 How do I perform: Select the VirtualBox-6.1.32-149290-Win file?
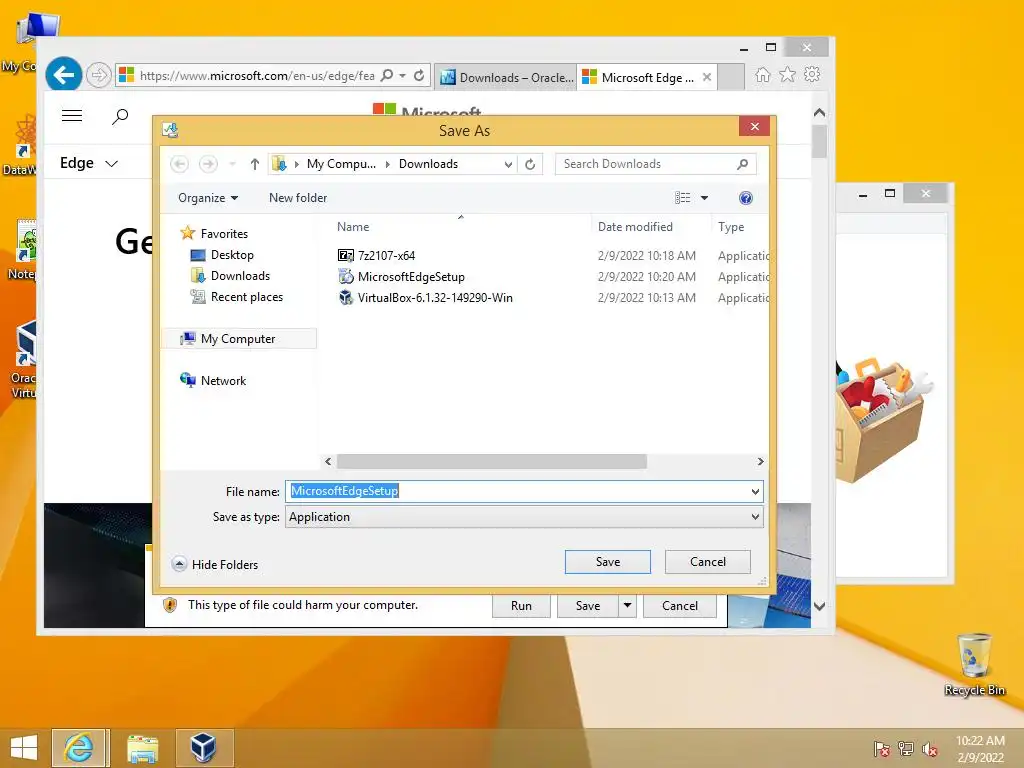[425, 297]
